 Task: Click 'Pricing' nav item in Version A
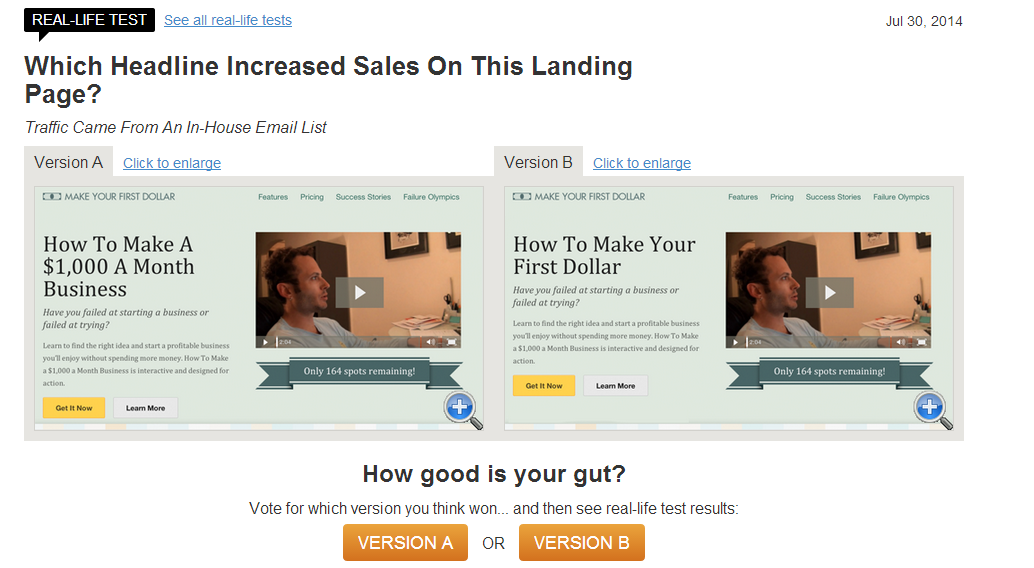312,197
